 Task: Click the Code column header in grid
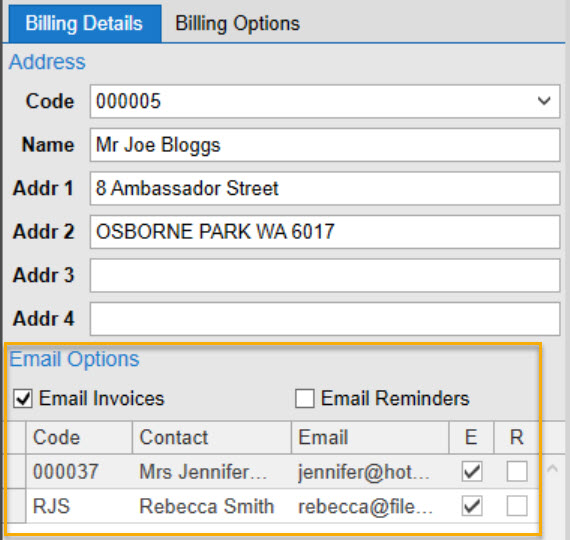(79, 437)
